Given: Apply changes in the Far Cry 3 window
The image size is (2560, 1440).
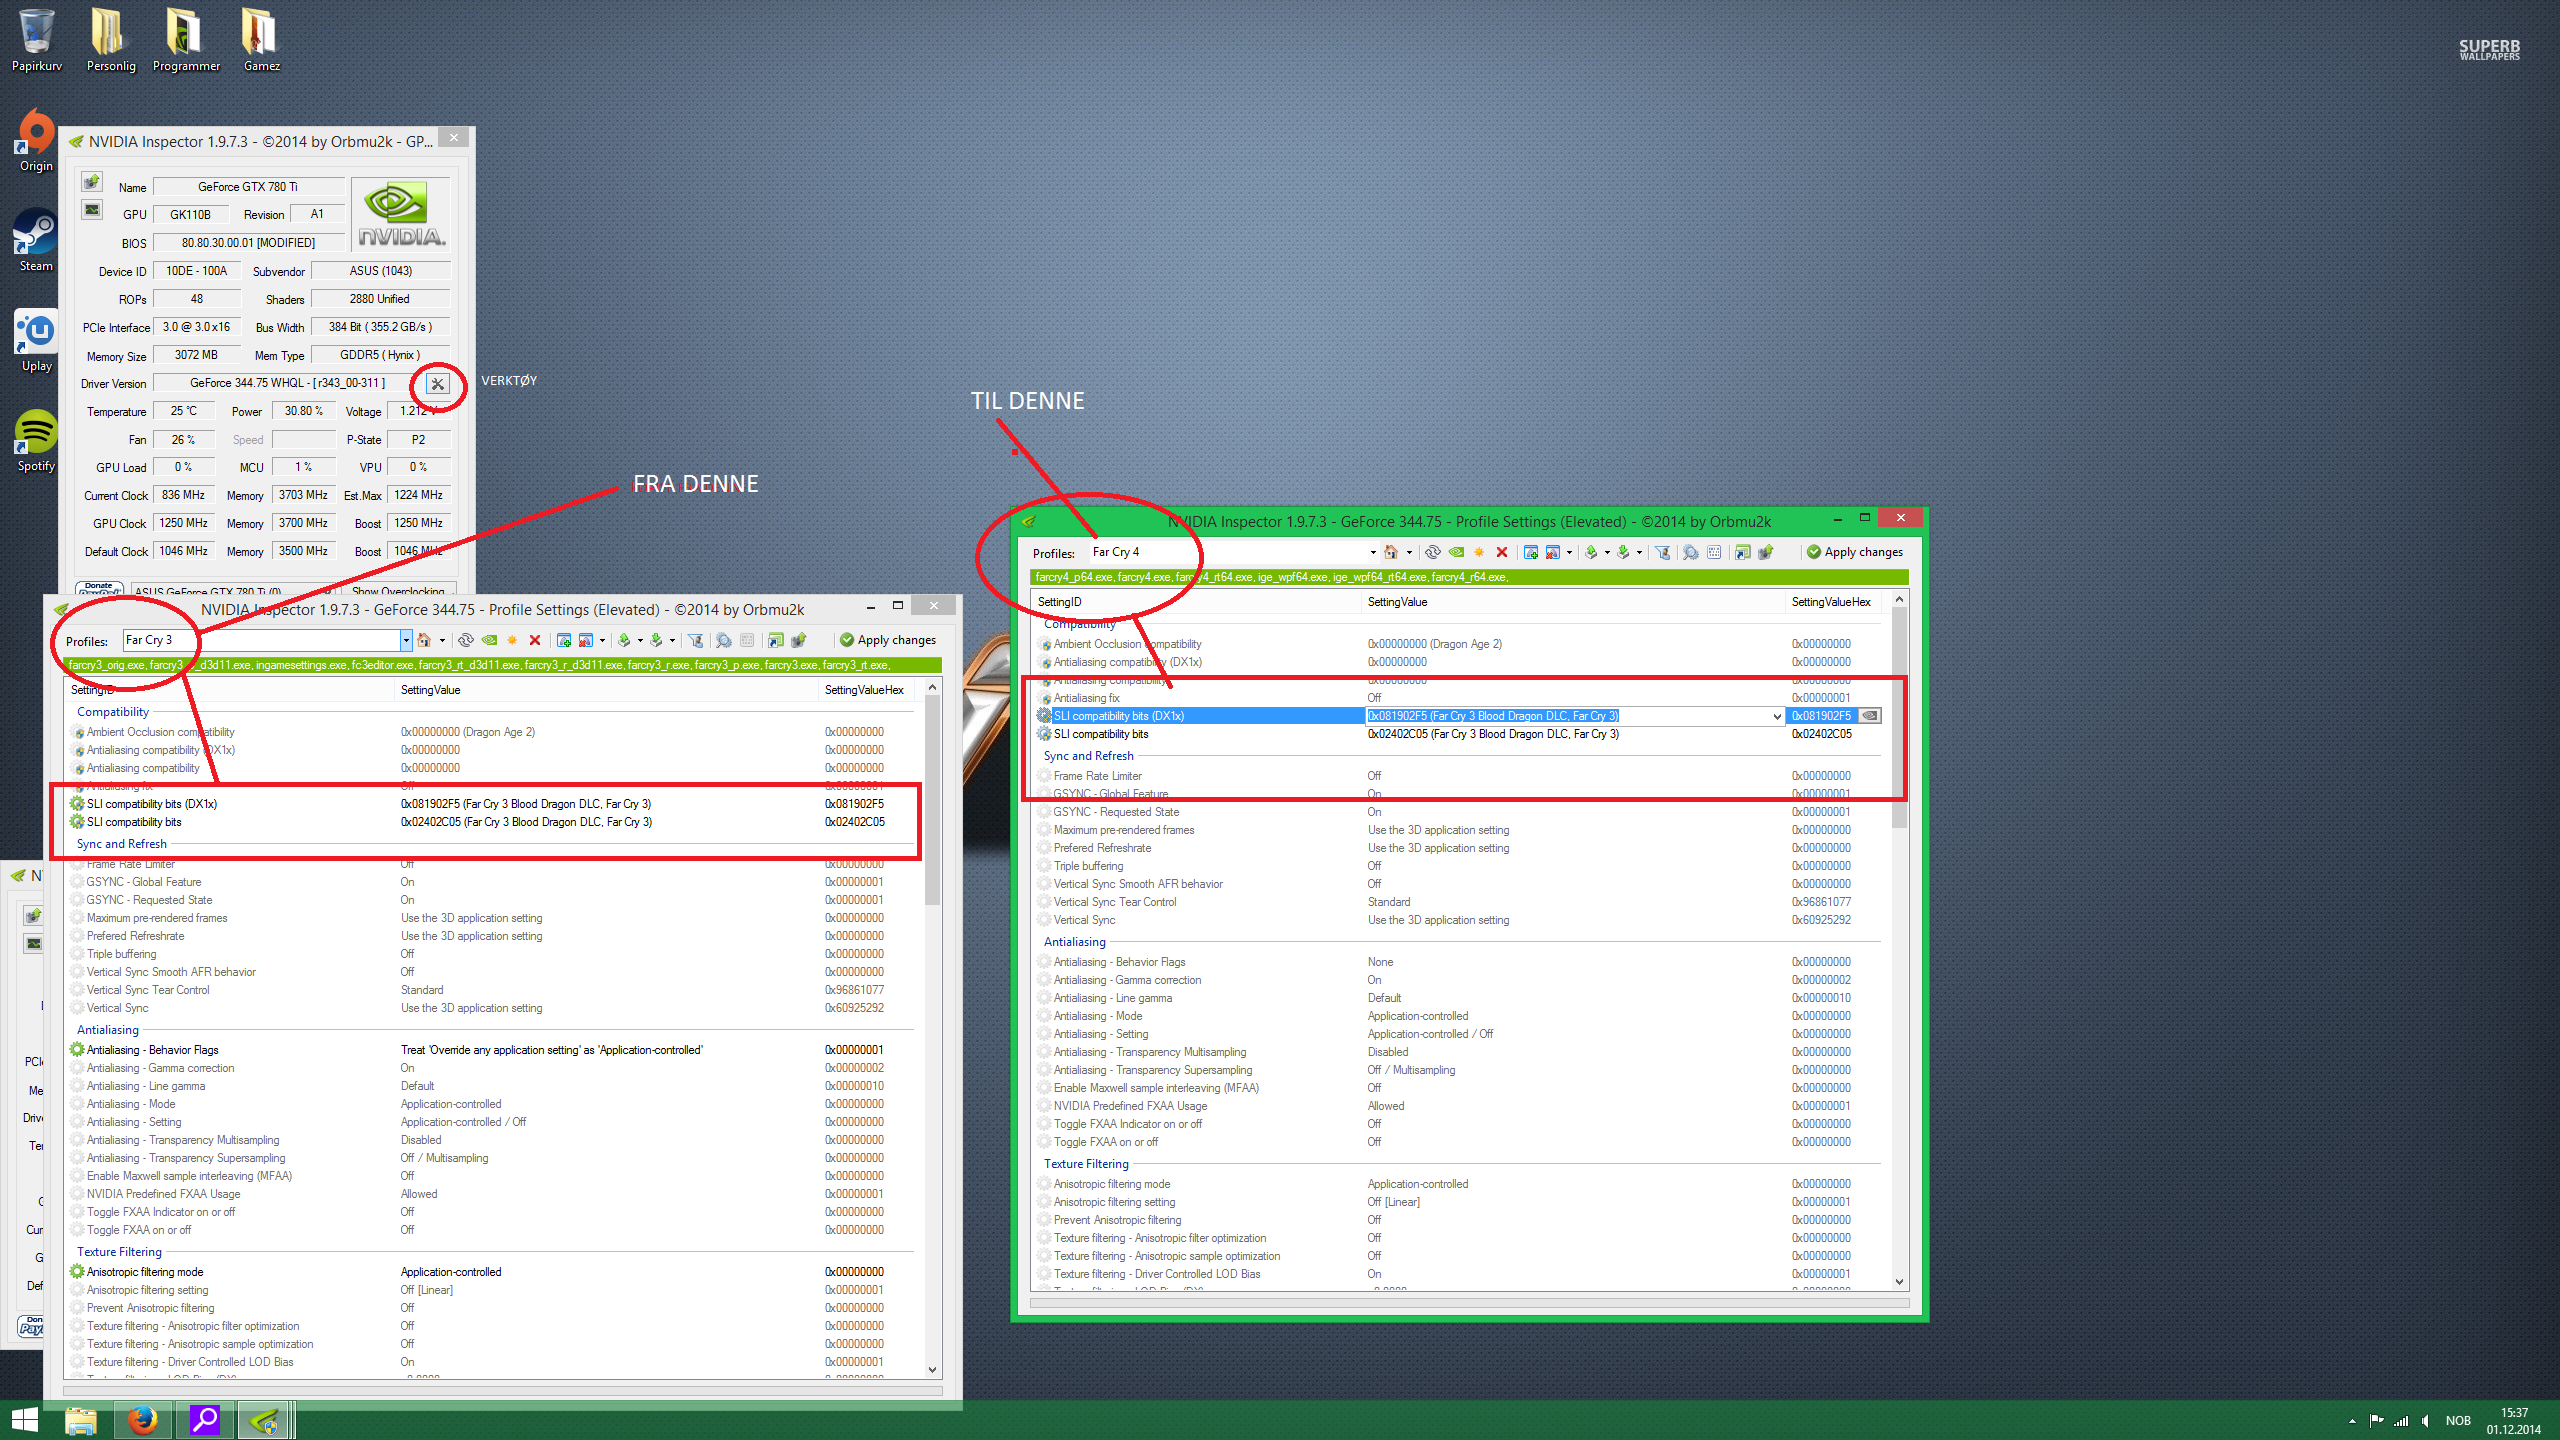Looking at the screenshot, I should pos(888,640).
